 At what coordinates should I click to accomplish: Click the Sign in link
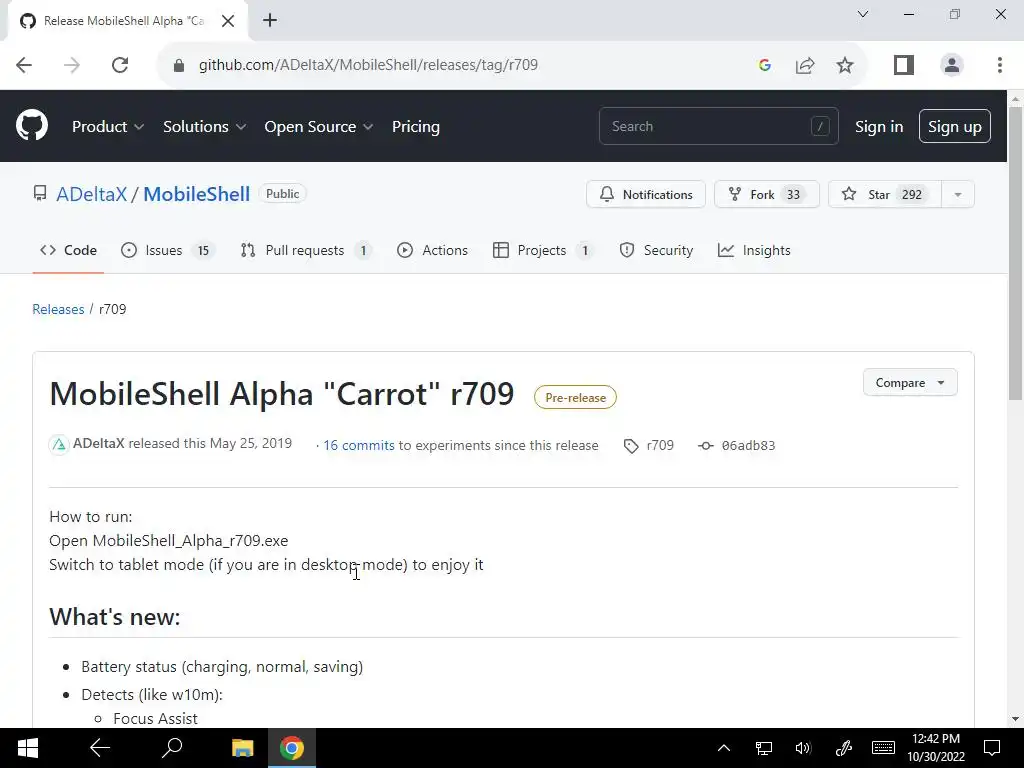879,126
